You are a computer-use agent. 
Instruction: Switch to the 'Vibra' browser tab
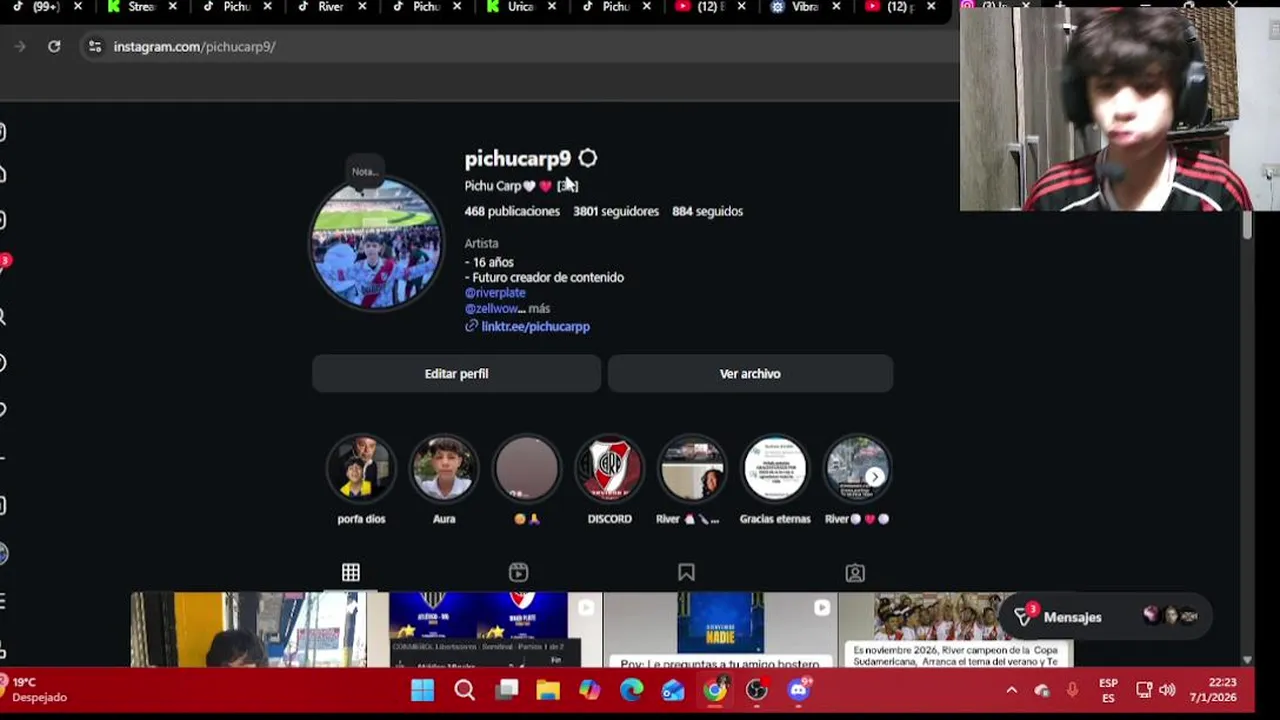805,7
